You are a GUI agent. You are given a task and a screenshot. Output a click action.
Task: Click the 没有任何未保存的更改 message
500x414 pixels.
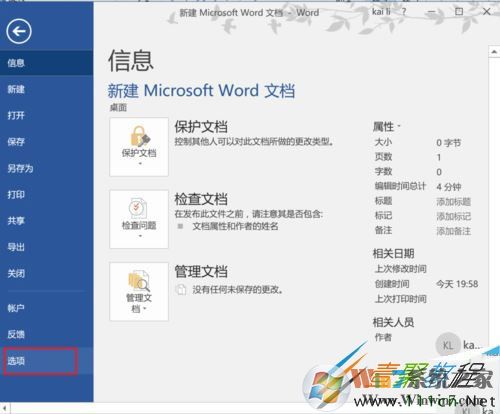tap(238, 290)
